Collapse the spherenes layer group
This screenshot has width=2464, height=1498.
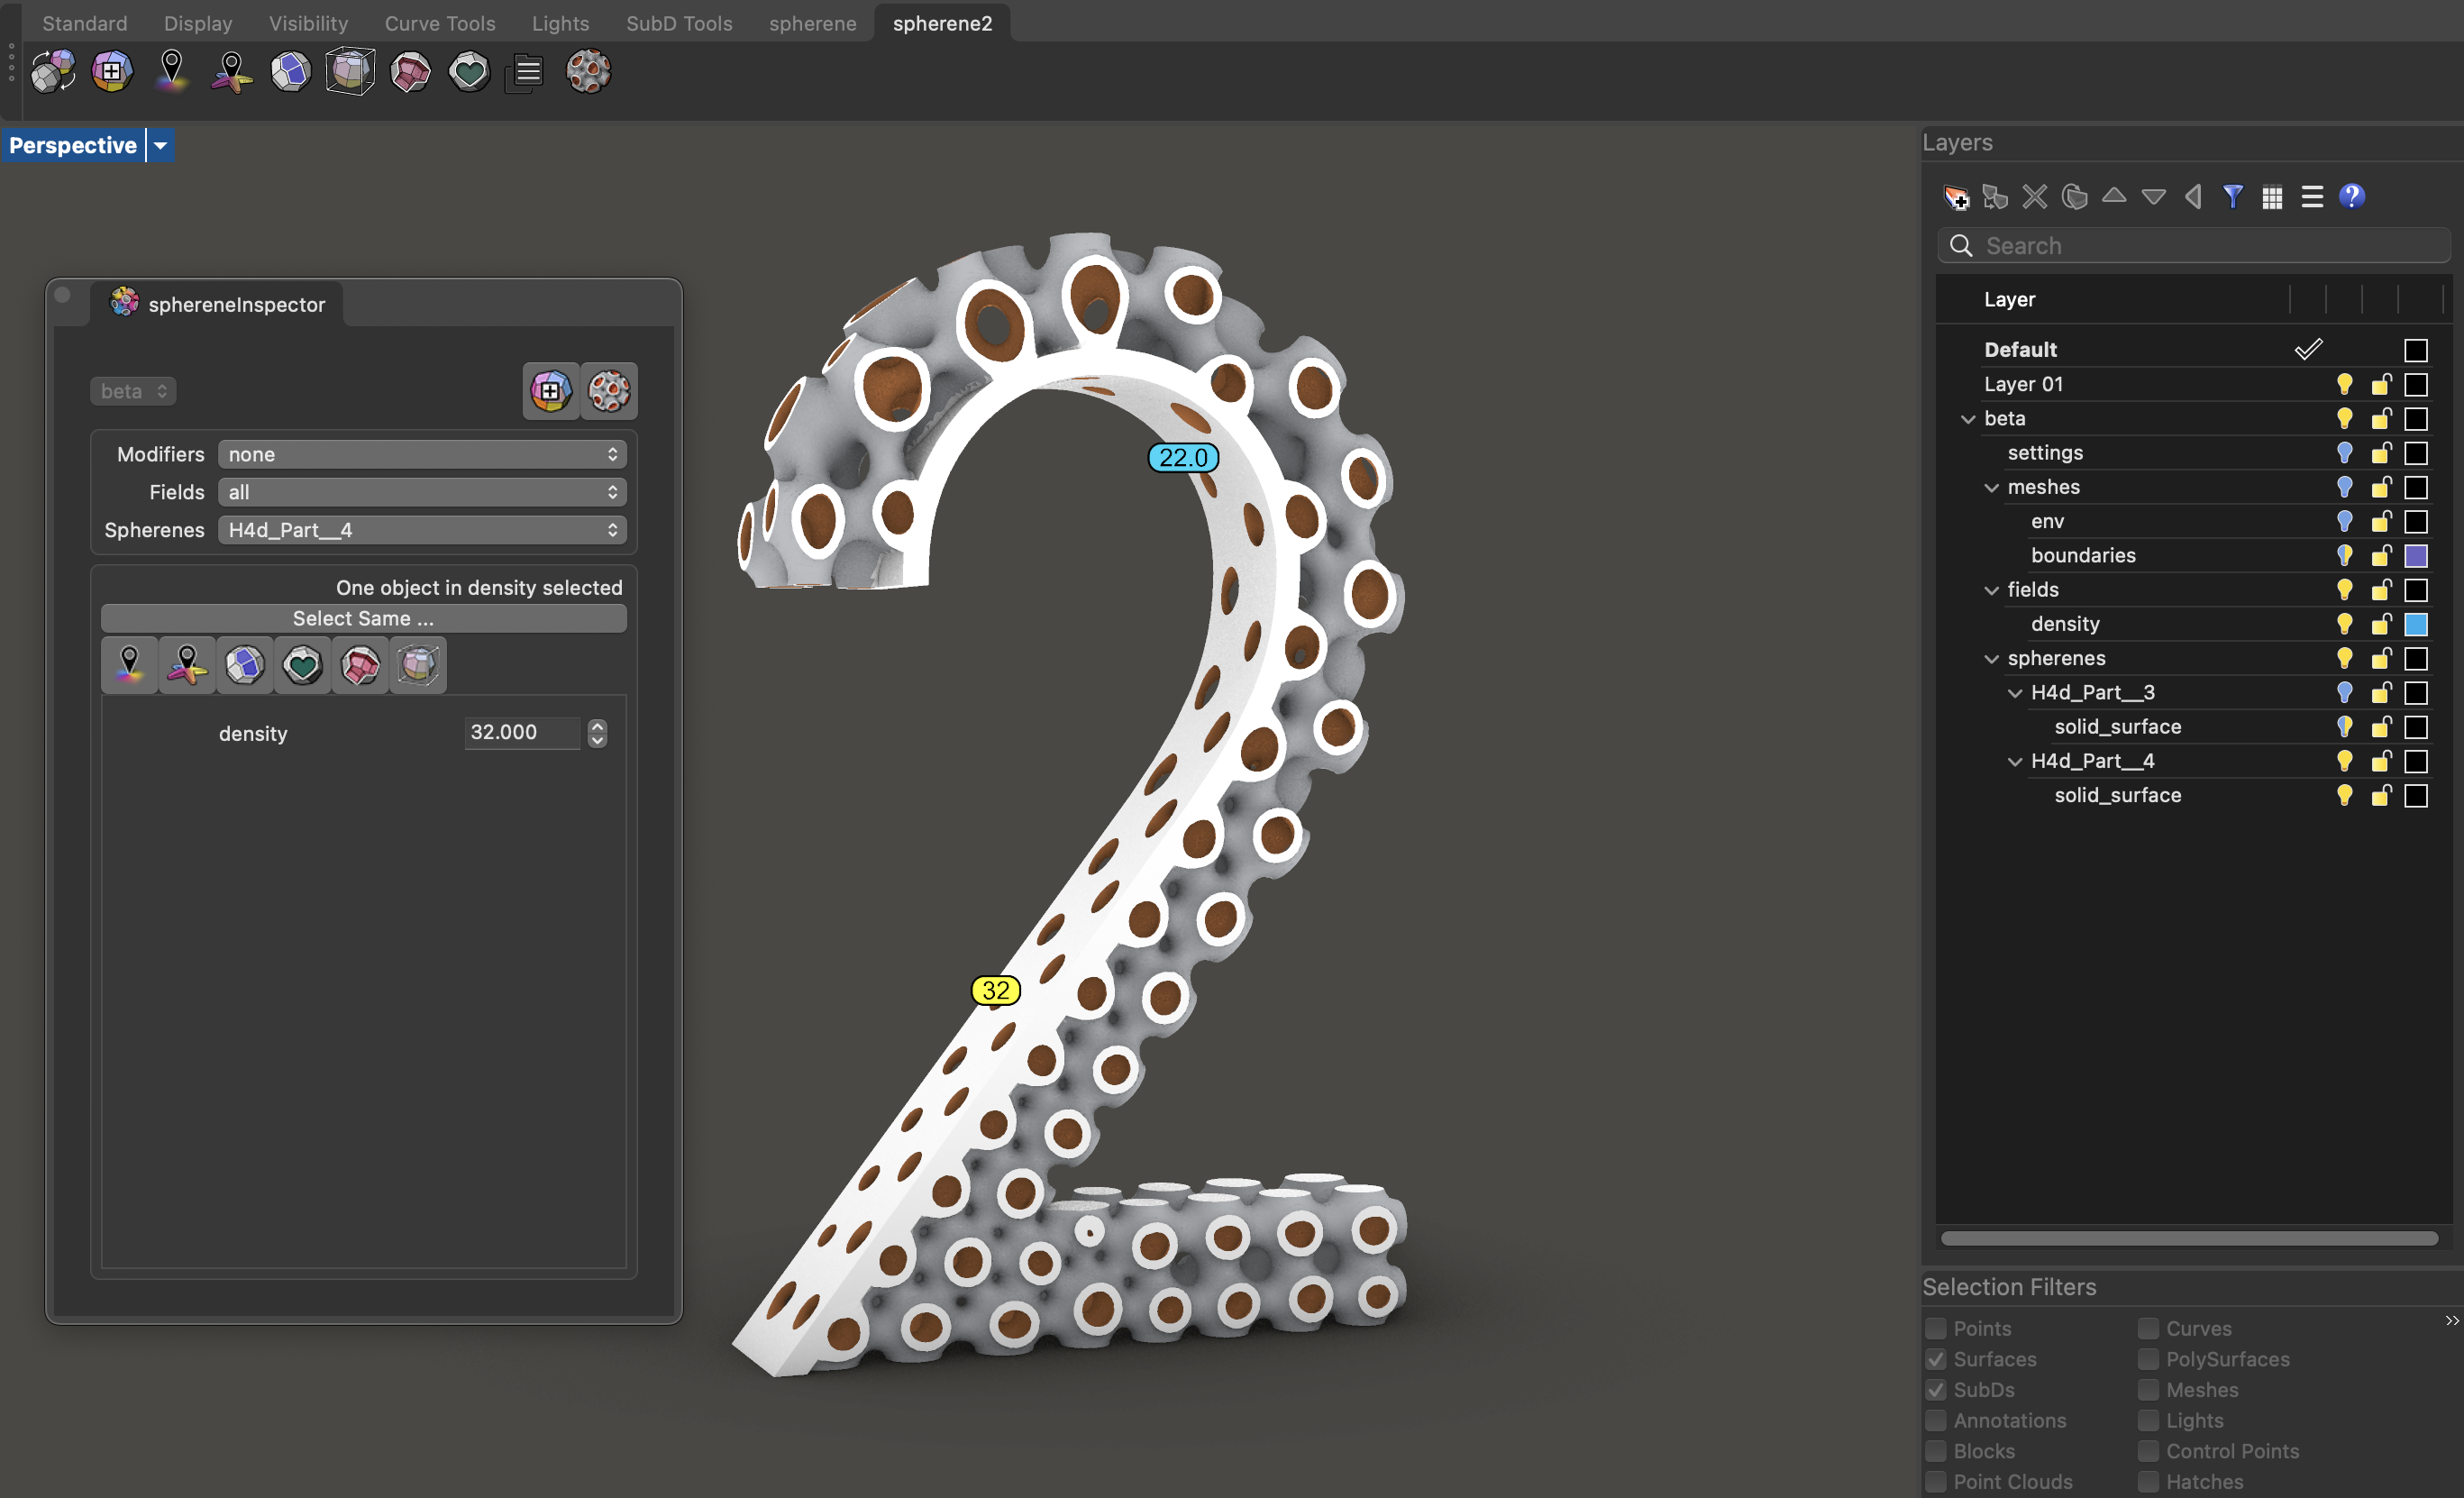pos(1991,659)
